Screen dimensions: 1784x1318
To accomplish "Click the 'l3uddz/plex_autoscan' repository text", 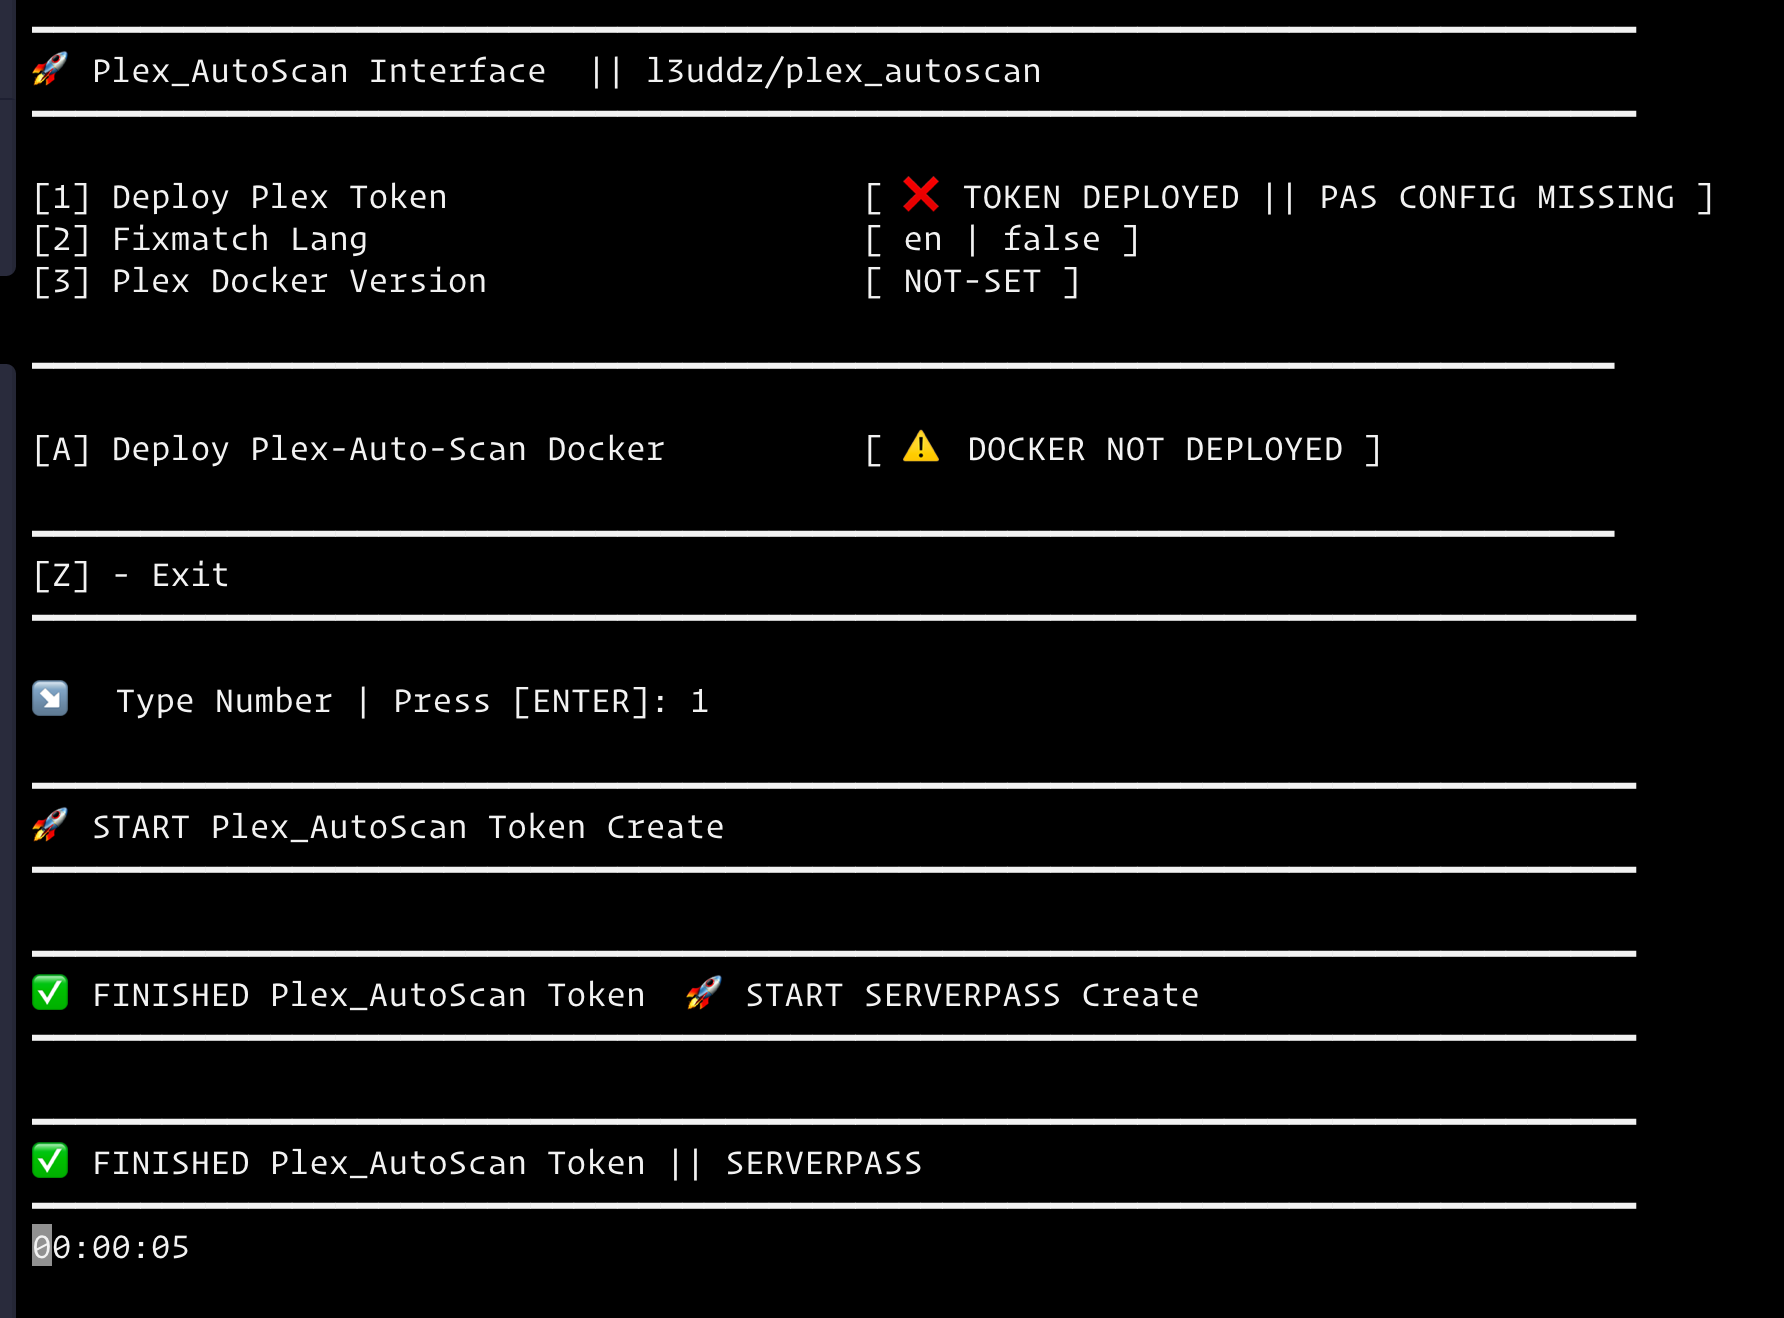I will pos(844,71).
